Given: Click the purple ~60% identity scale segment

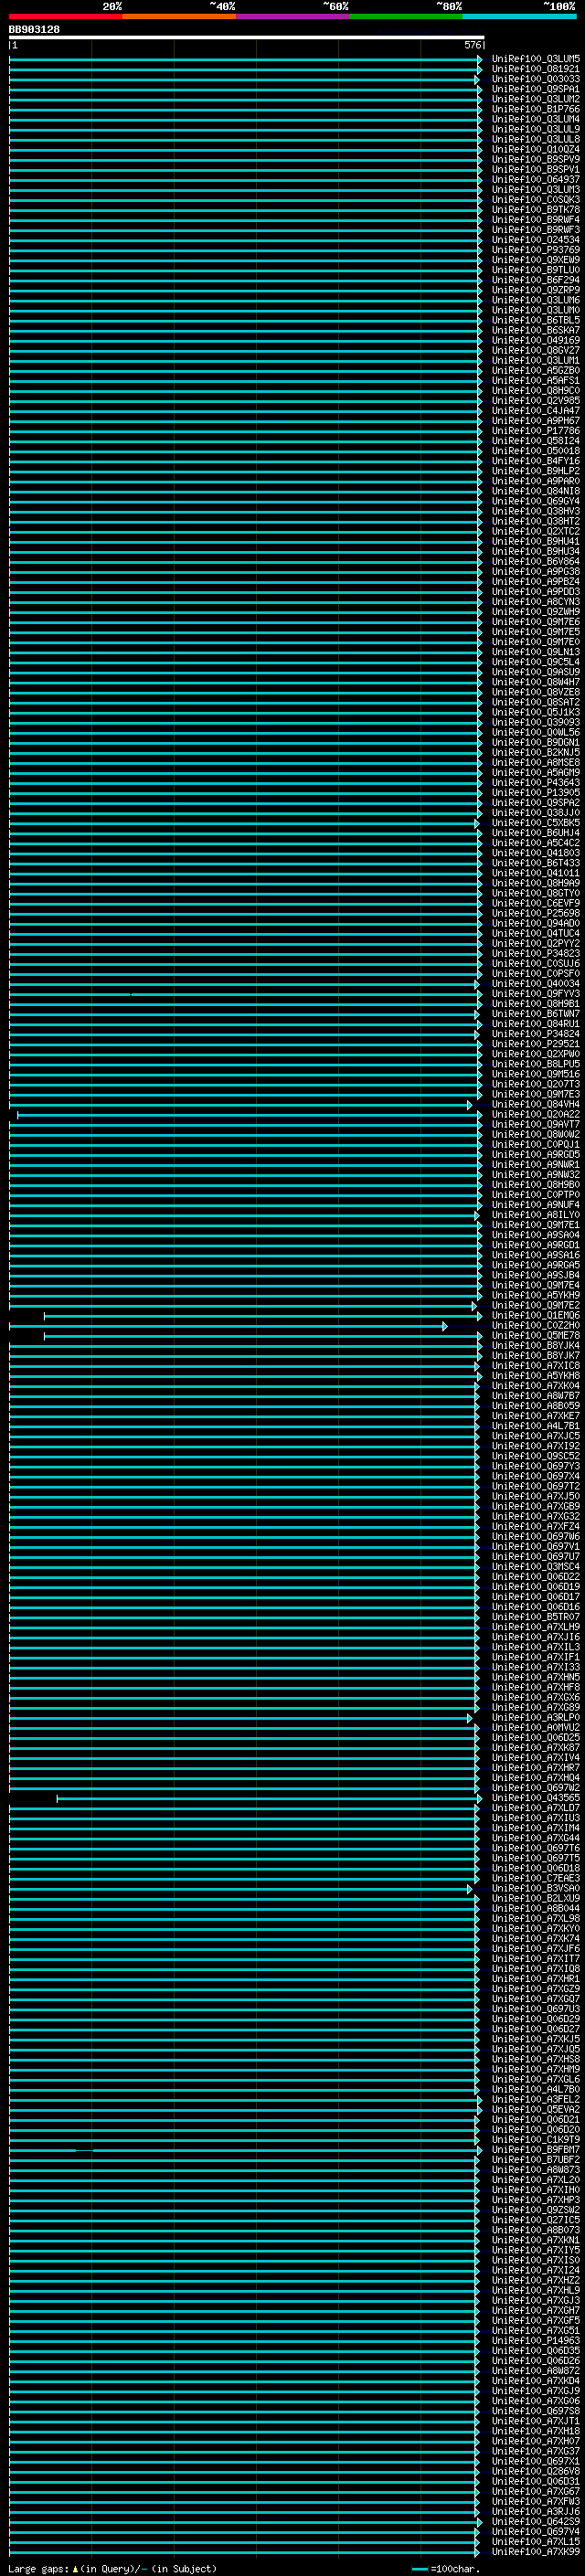Looking at the screenshot, I should click(x=292, y=16).
